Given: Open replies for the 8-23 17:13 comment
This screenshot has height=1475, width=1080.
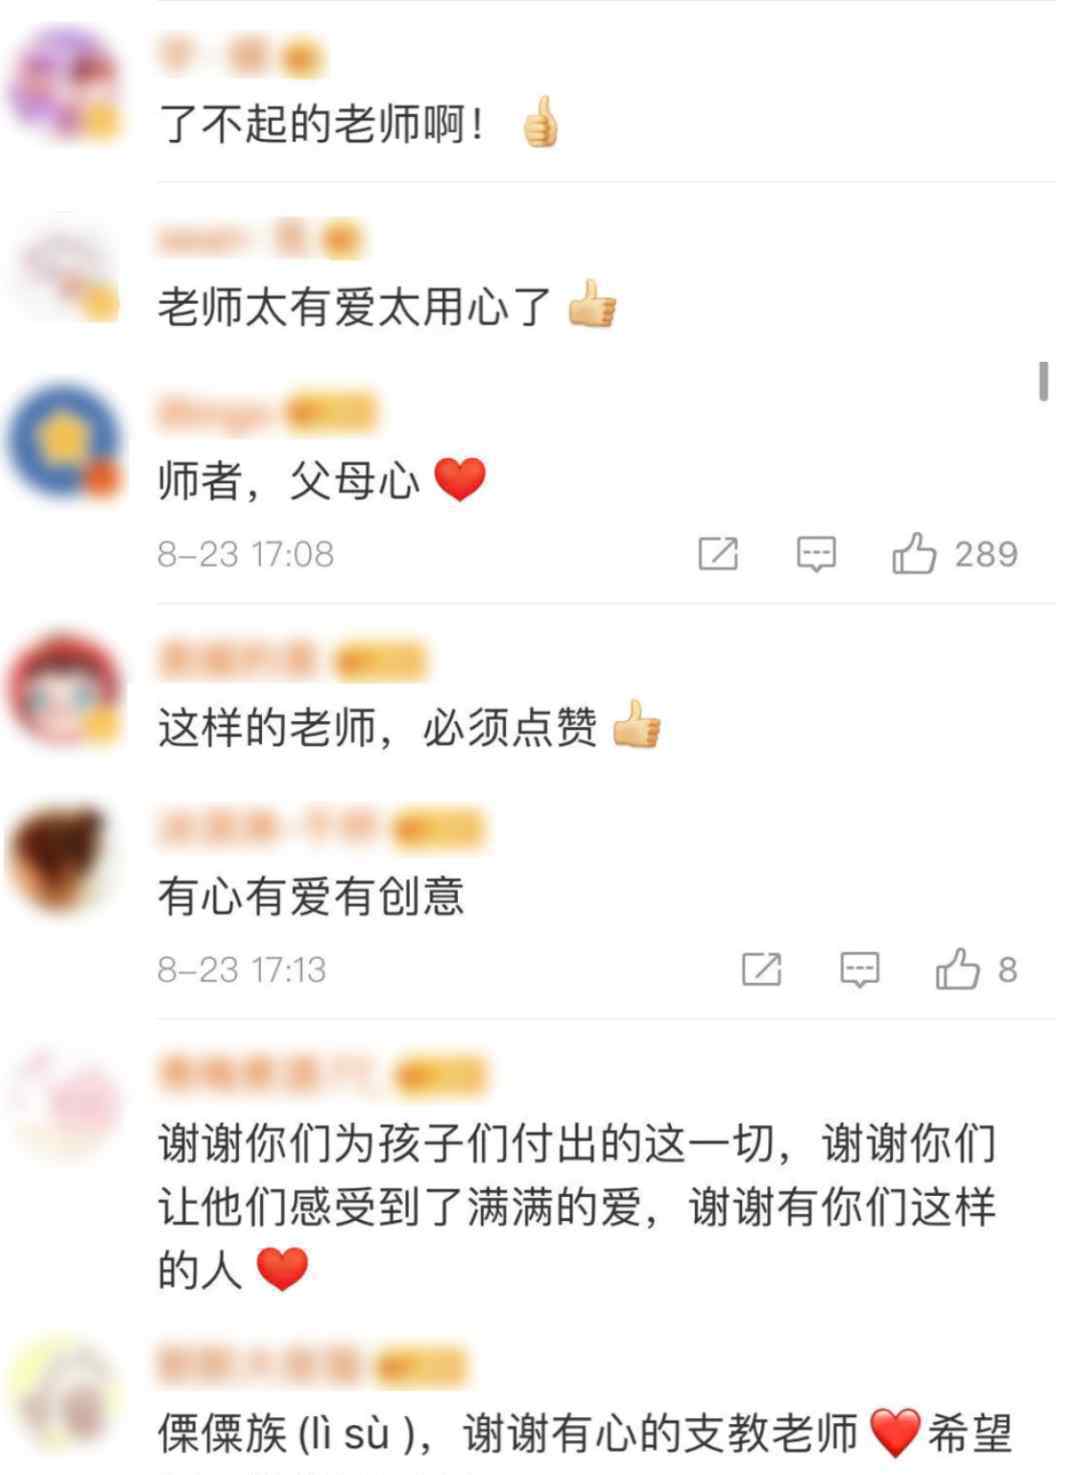Looking at the screenshot, I should coord(859,969).
